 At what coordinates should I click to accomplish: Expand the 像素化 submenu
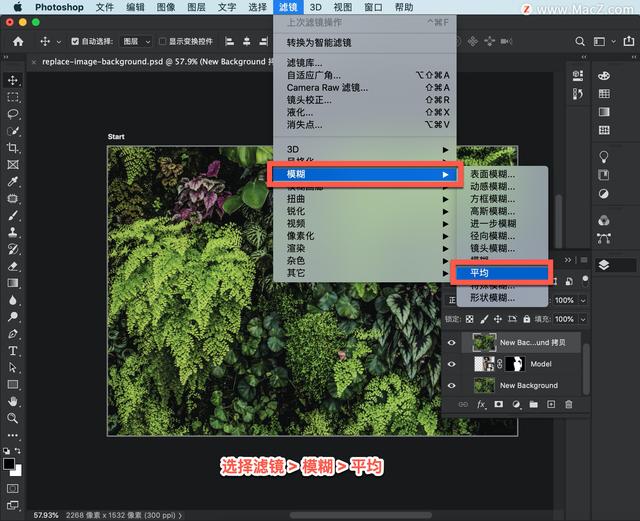[367, 236]
